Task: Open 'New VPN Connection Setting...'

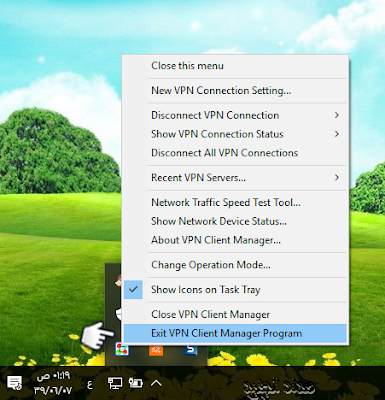Action: (235, 90)
